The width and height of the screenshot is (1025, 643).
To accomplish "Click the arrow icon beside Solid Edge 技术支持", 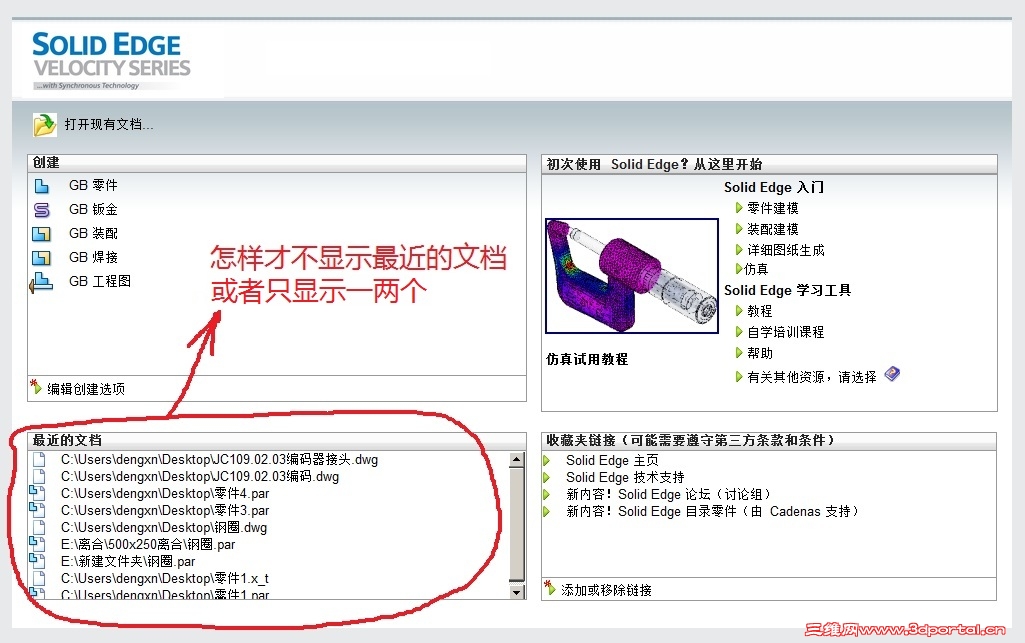I will coord(547,478).
